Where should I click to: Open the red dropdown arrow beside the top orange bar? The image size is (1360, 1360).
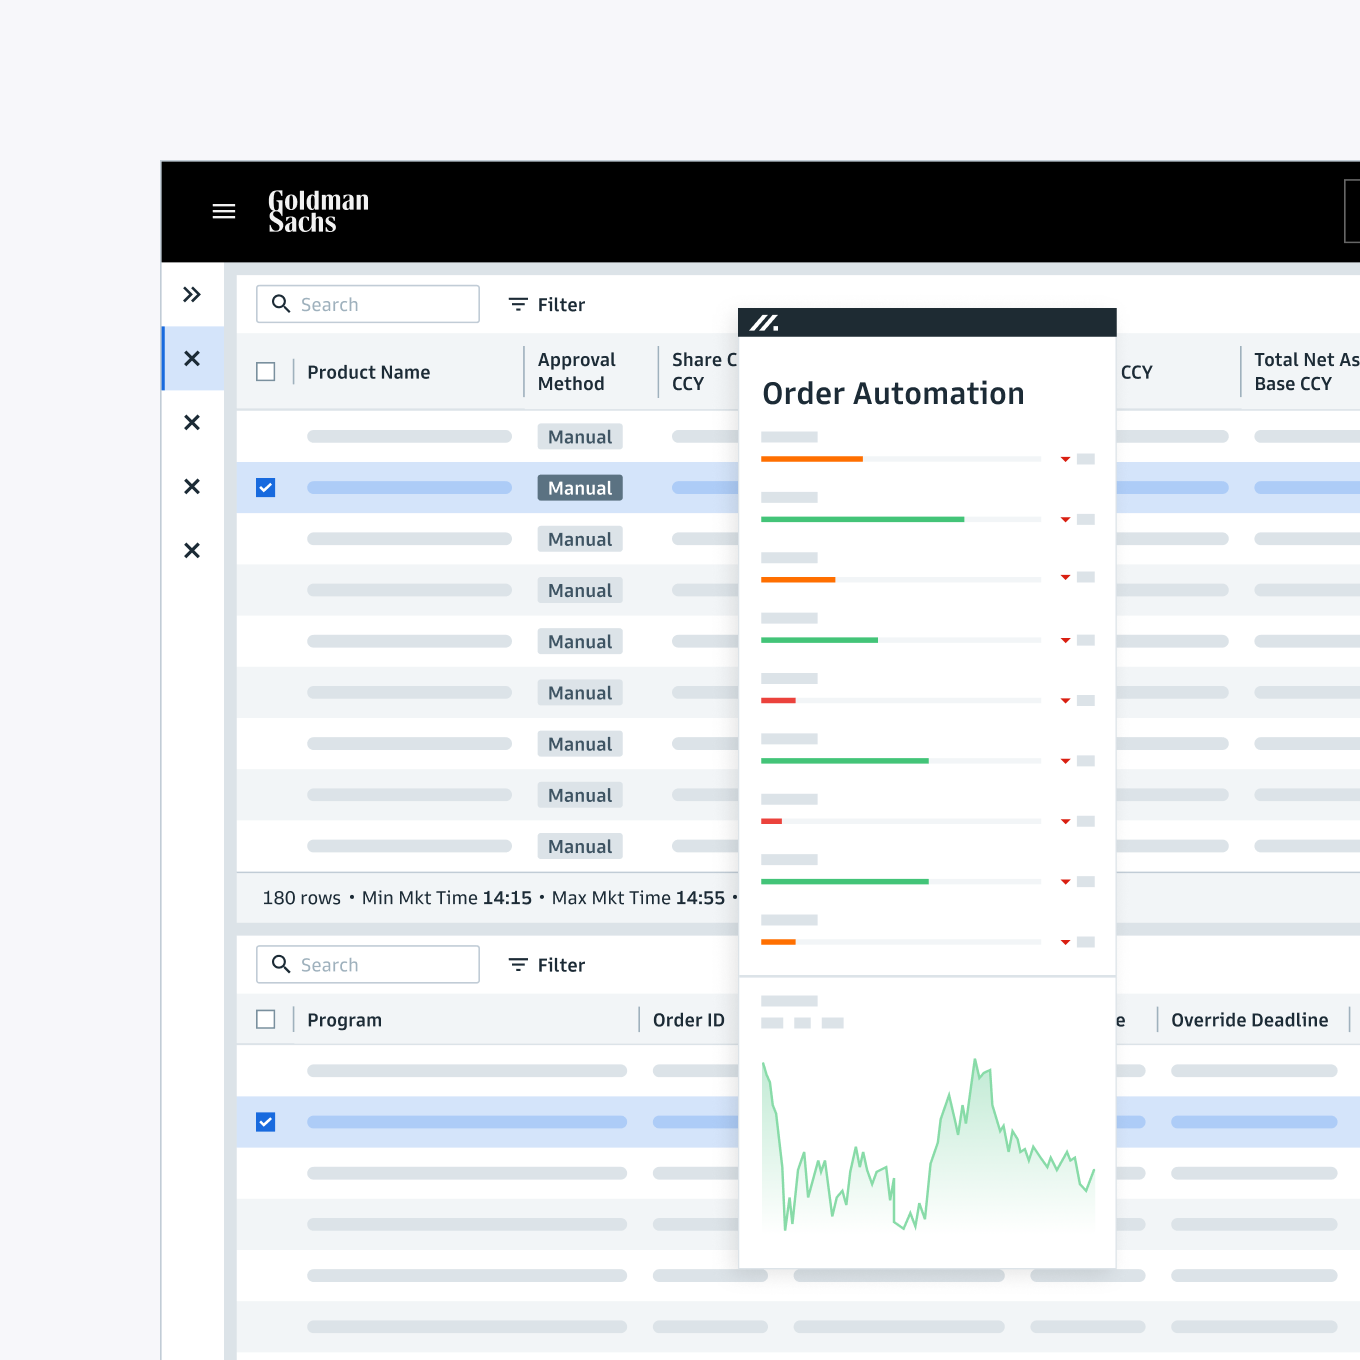point(1065,459)
